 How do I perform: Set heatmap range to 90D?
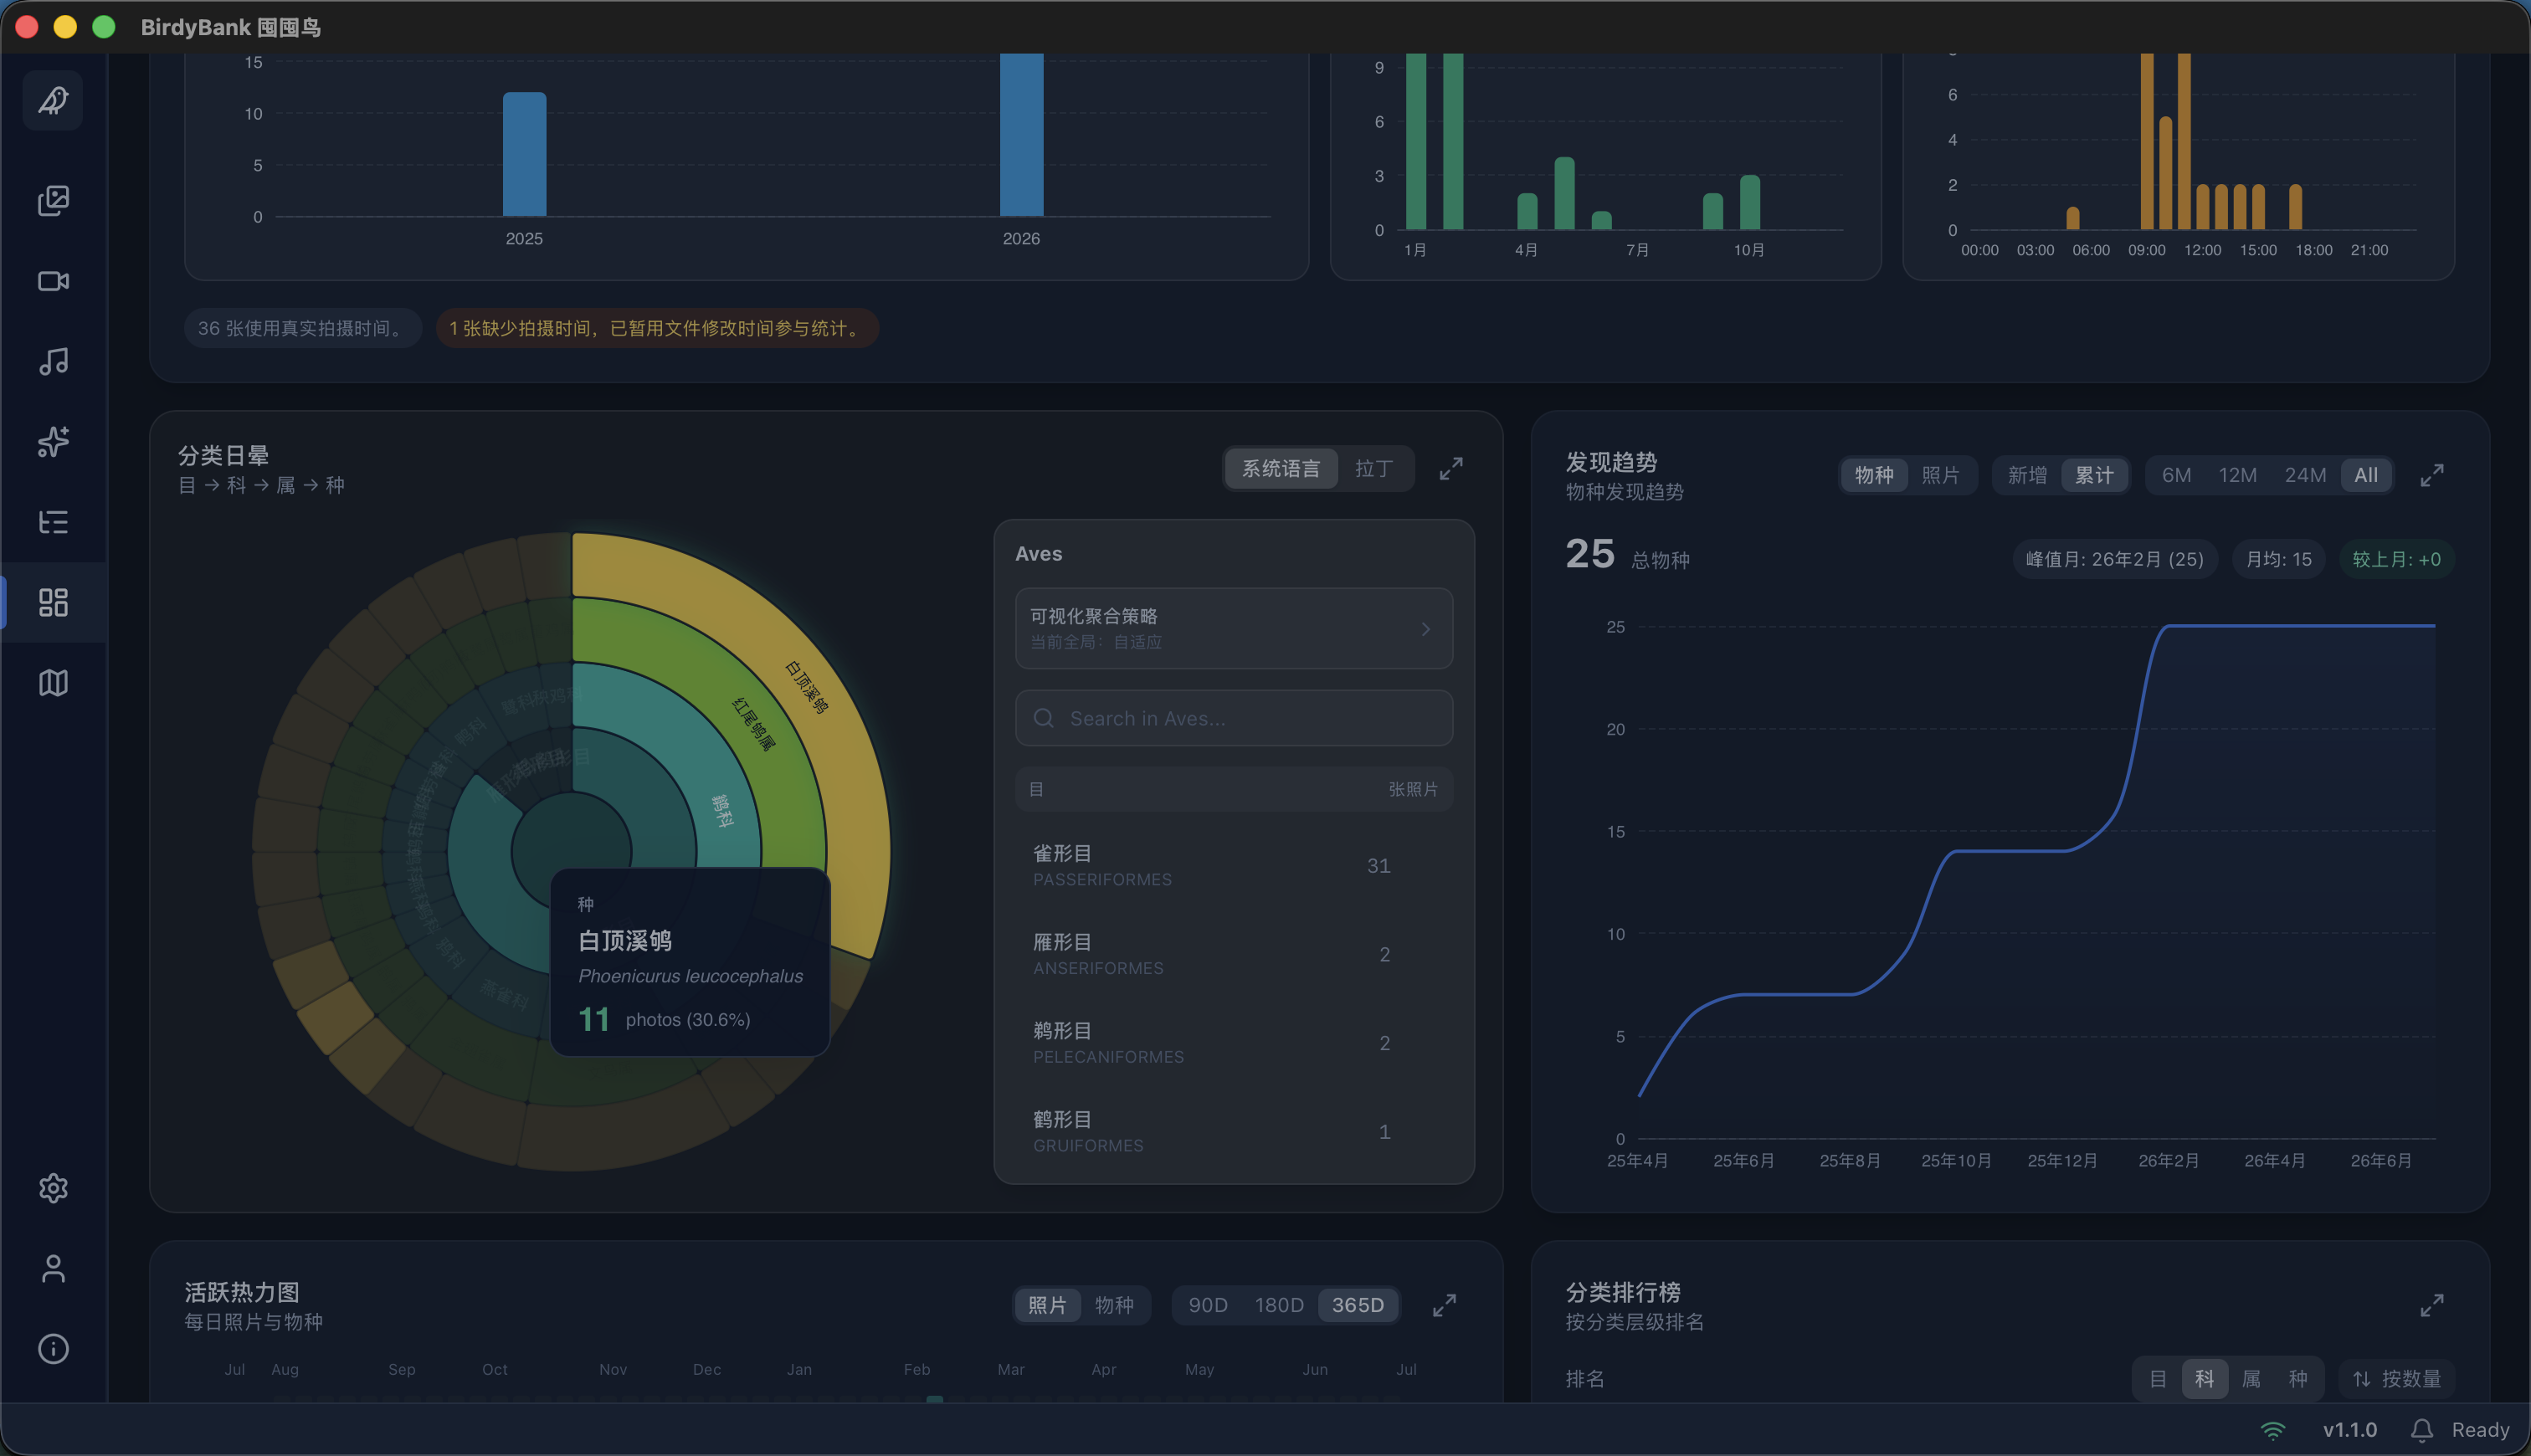click(1207, 1305)
